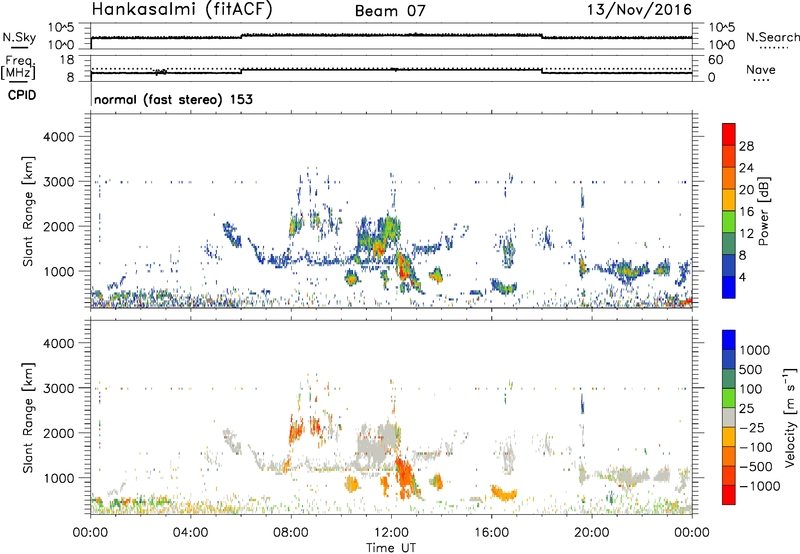Click the '12:00' time tick label
800x554 pixels.
pos(391,533)
